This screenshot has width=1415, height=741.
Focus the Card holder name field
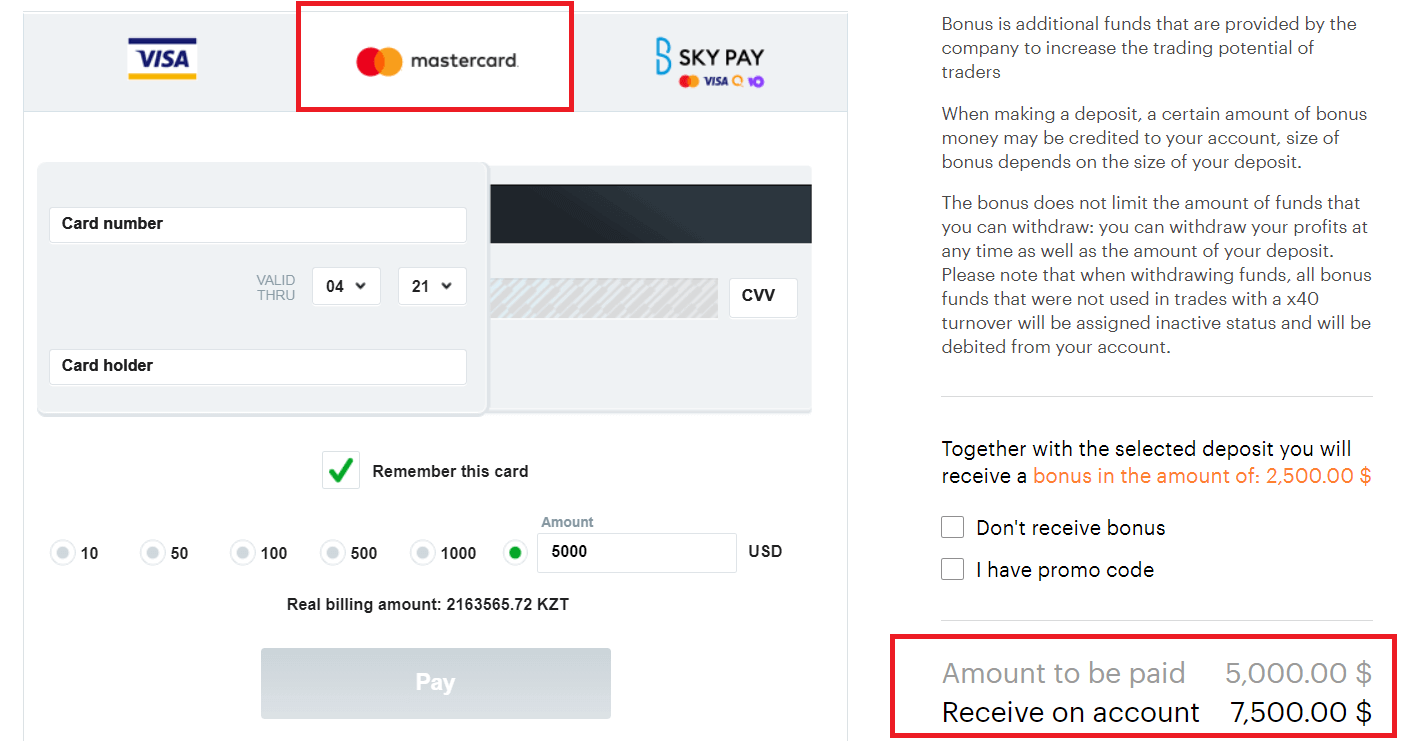(257, 366)
